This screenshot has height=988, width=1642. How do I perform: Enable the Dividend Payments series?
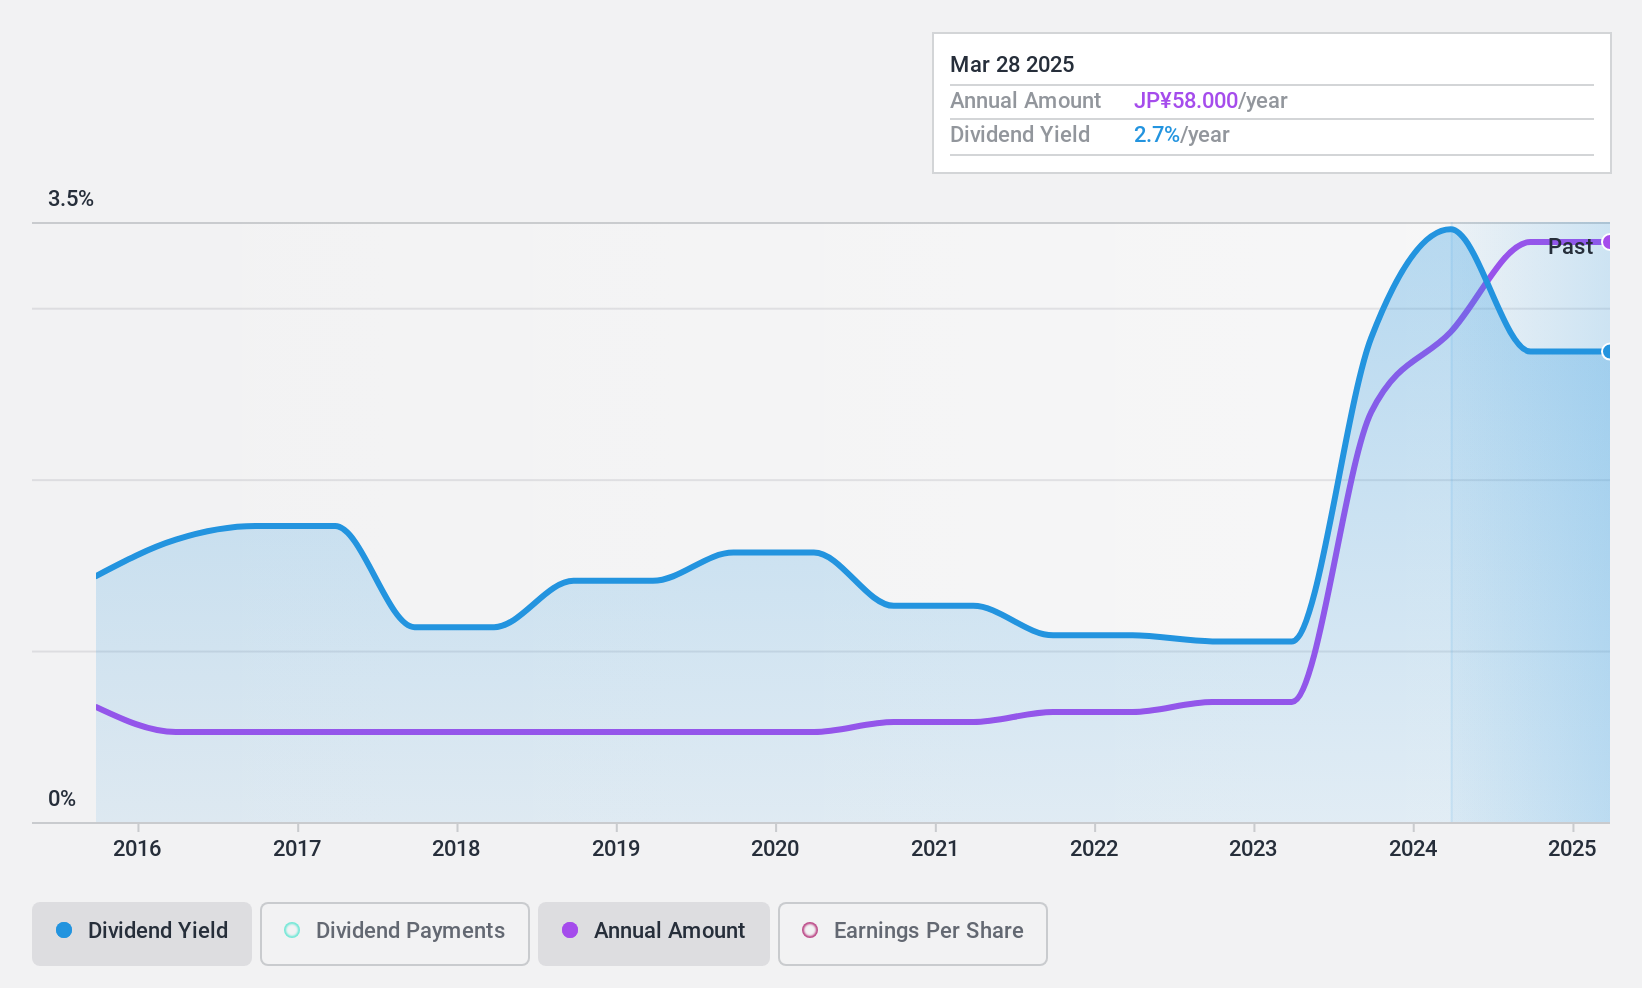[x=394, y=934]
